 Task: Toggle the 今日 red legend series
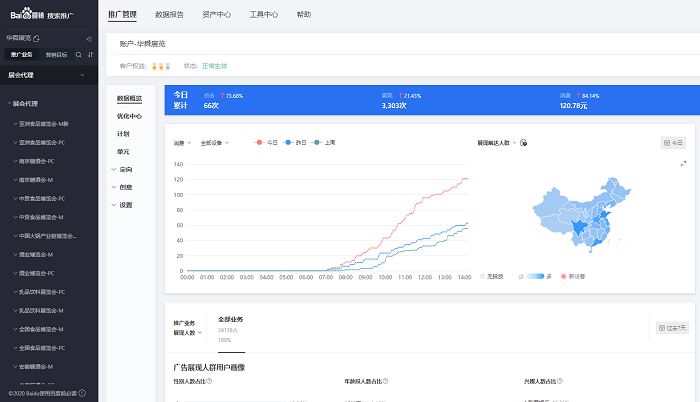coord(266,142)
